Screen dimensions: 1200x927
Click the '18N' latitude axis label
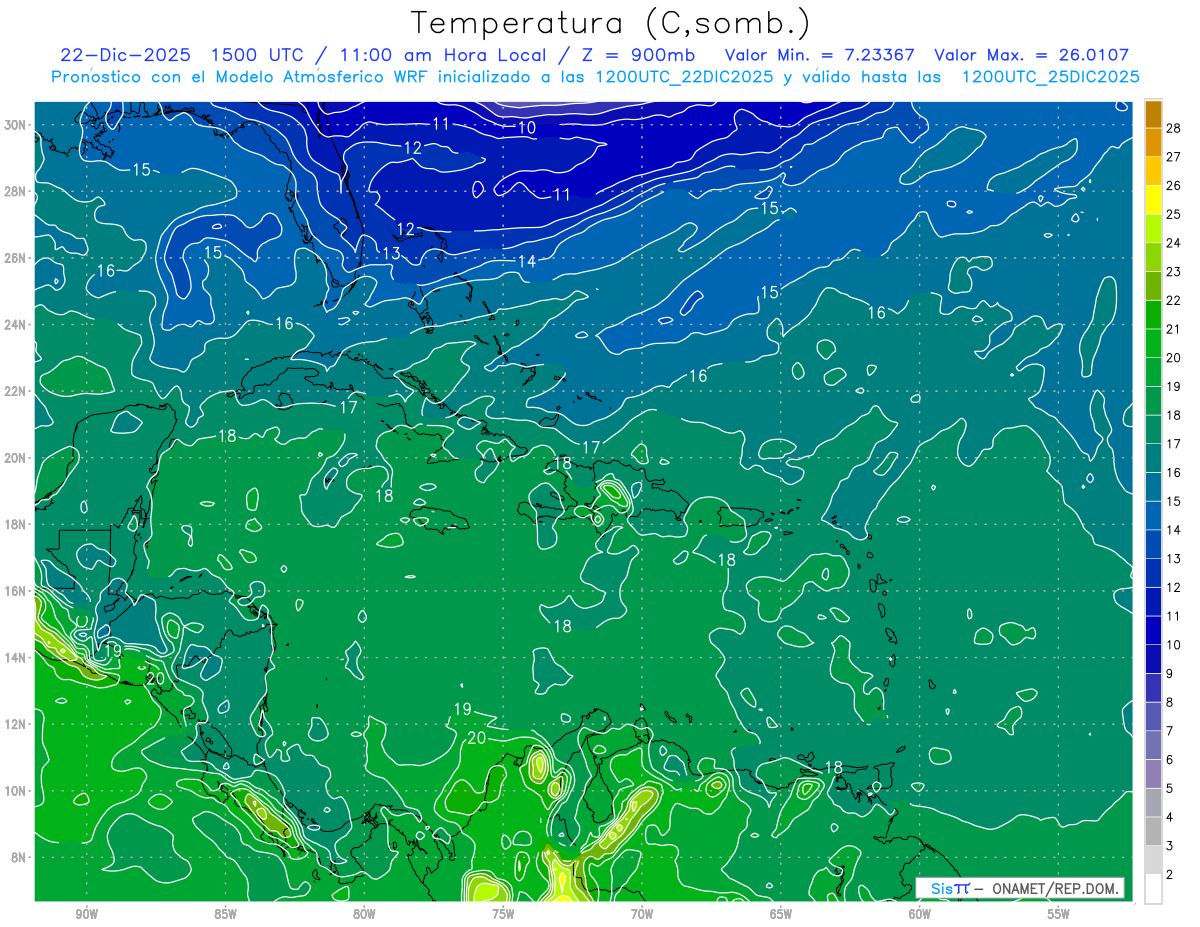pyautogui.click(x=16, y=524)
